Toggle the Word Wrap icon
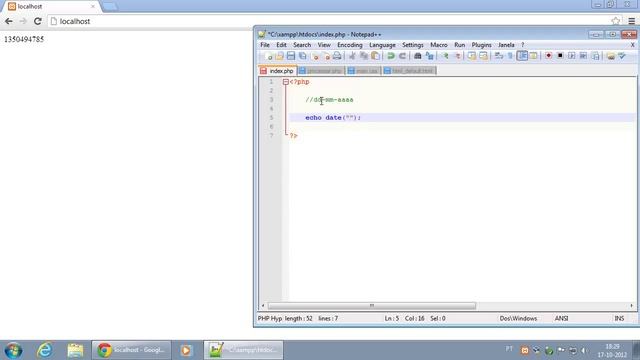Screen dimensions: 640x360 pyautogui.click(x=498, y=56)
